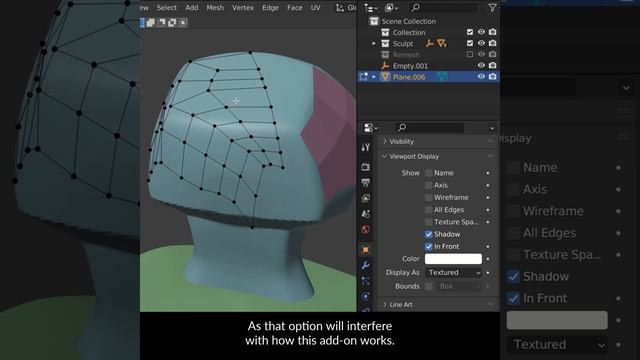This screenshot has height=360, width=640.
Task: Open the Vertex menu
Action: pyautogui.click(x=243, y=8)
